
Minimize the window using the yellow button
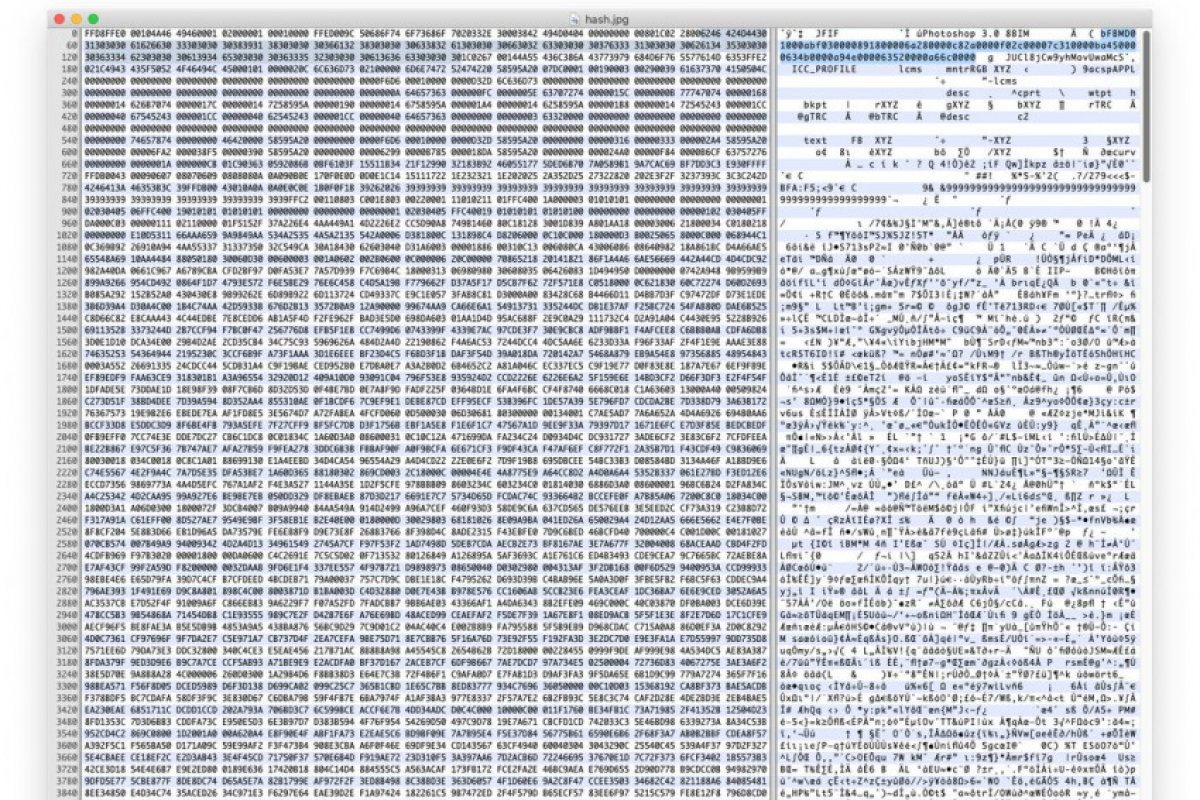76,18
